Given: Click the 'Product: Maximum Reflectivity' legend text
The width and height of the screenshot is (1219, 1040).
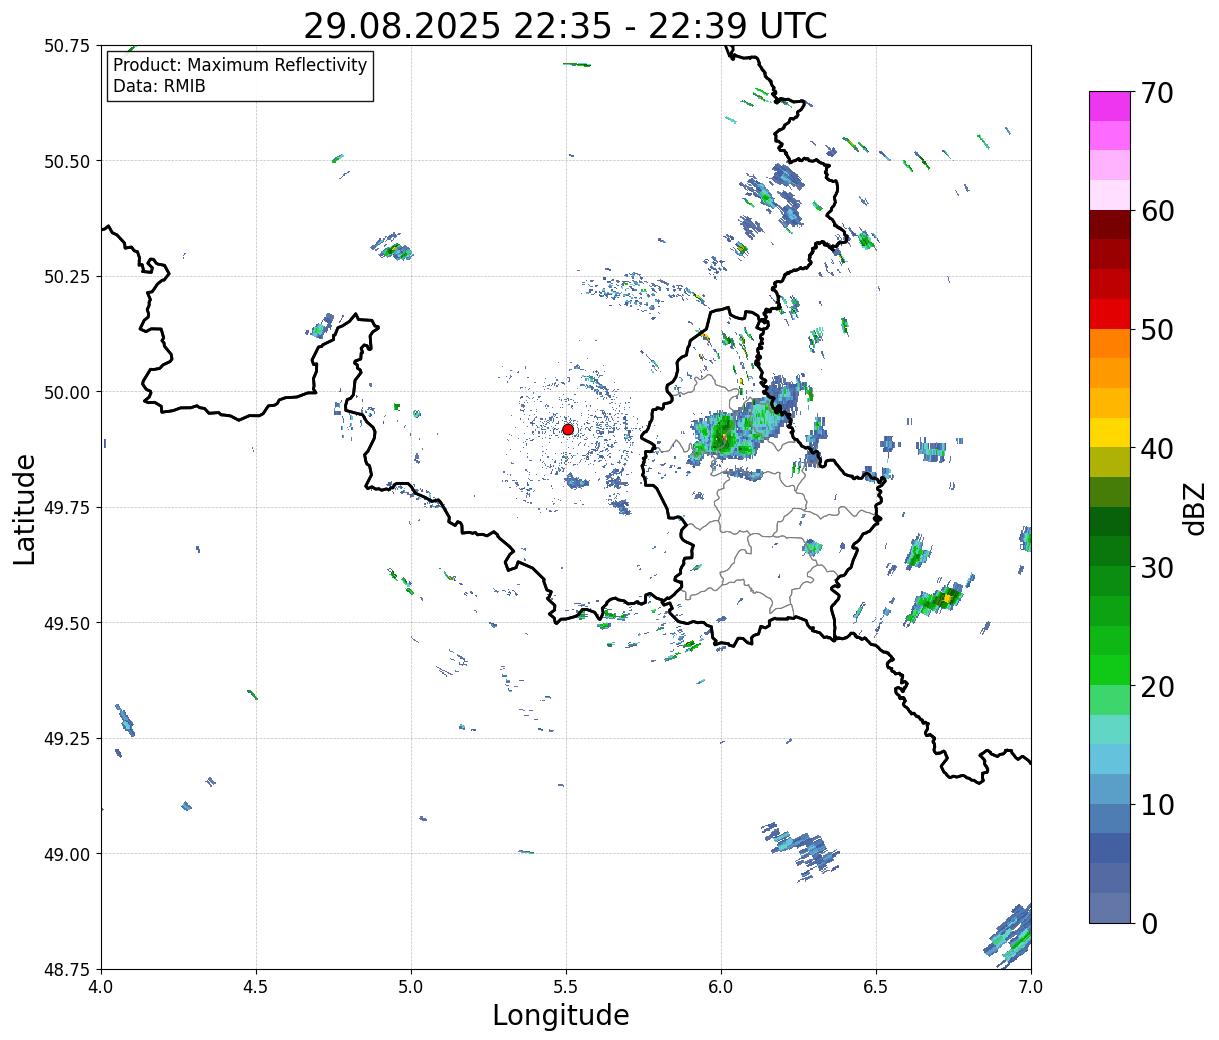Looking at the screenshot, I should pos(240,65).
